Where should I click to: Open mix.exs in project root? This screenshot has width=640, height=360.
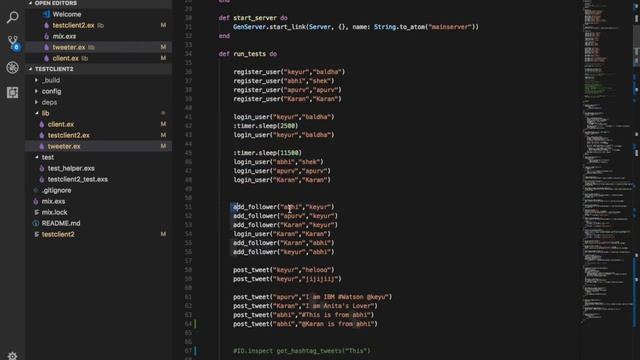[53, 201]
